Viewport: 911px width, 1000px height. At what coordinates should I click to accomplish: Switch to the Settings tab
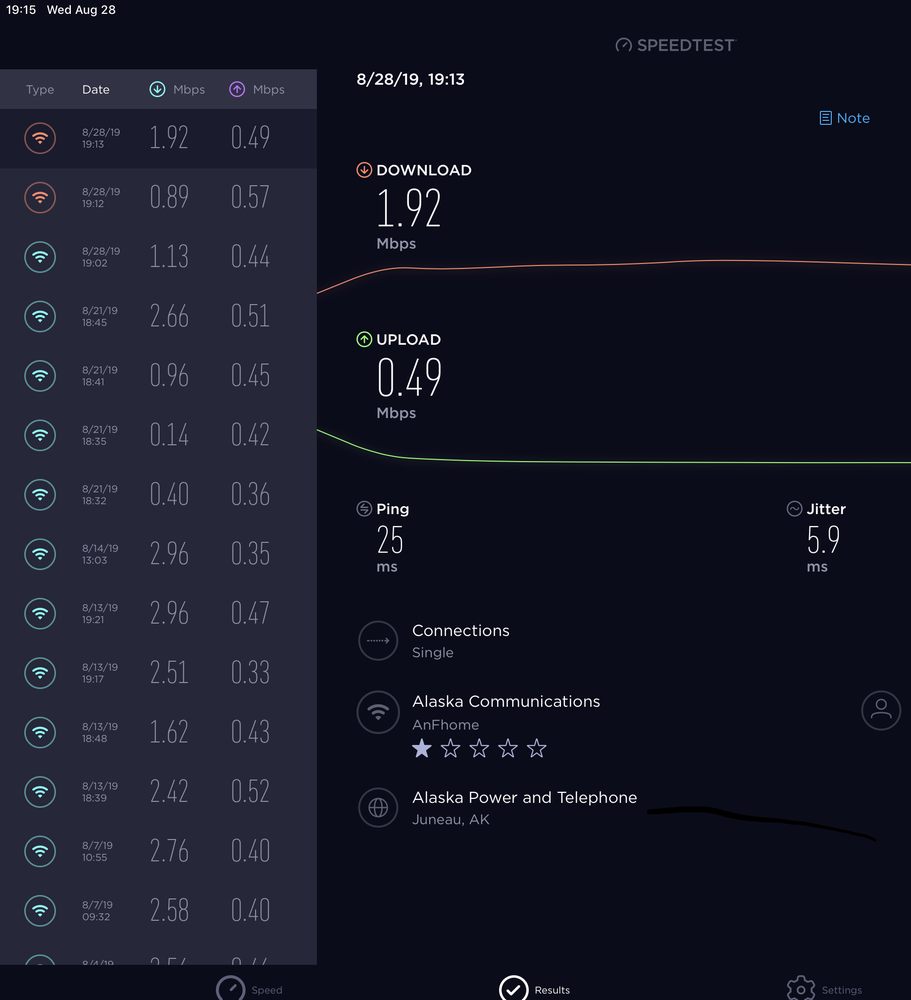tap(801, 988)
